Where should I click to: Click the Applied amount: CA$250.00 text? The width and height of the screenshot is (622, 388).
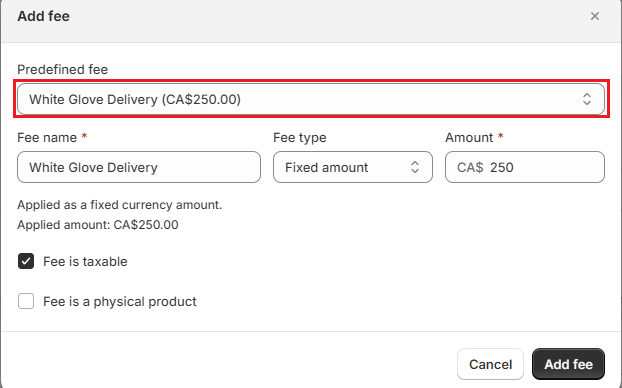coord(98,225)
